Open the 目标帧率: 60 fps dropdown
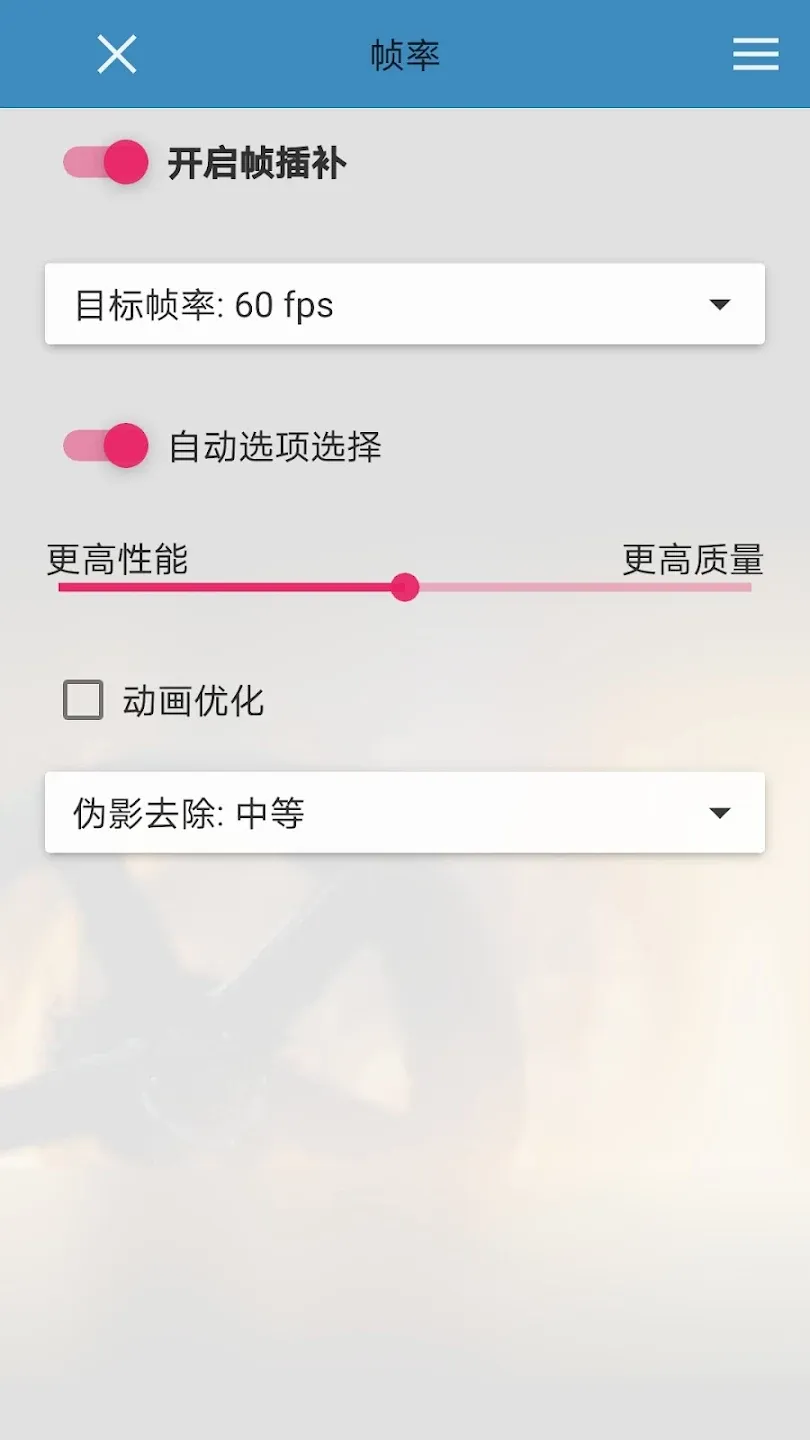Image resolution: width=810 pixels, height=1440 pixels. 405,304
